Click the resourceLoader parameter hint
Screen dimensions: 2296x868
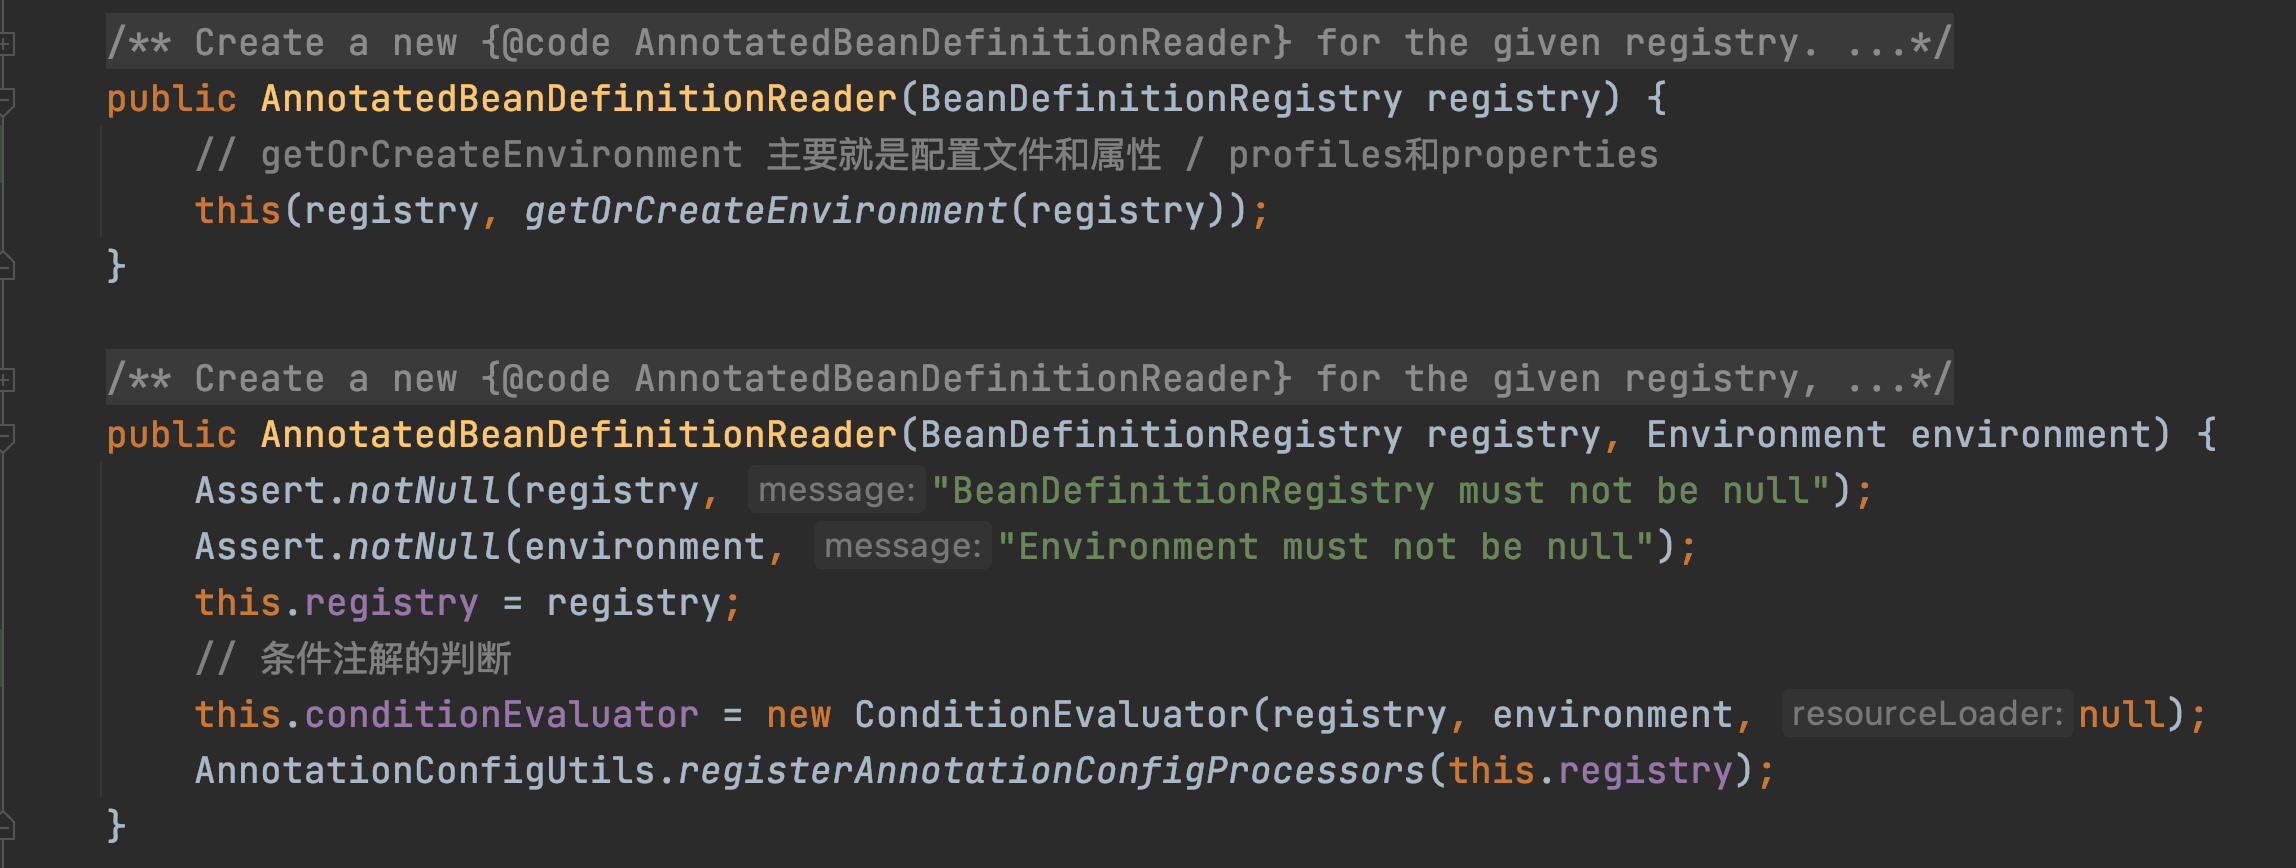1926,714
